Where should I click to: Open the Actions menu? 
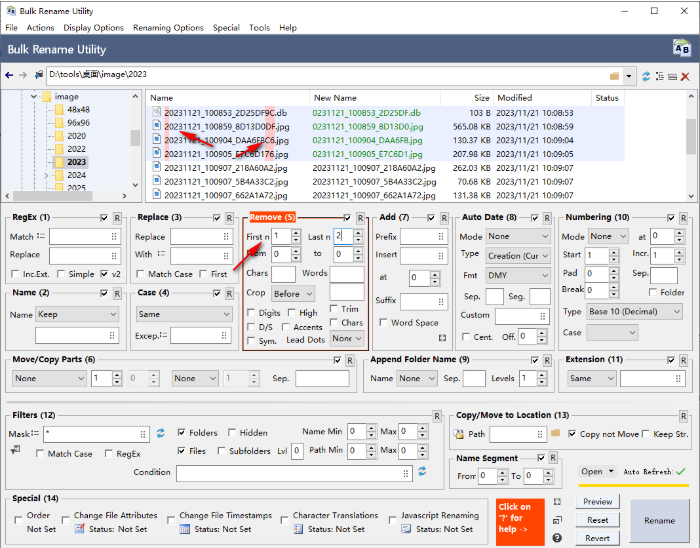[40, 28]
